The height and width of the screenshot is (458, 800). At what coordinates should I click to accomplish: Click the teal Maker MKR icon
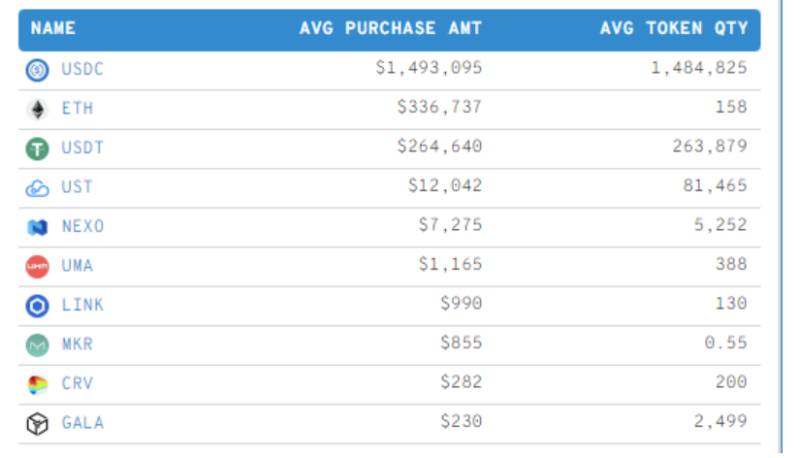click(37, 345)
